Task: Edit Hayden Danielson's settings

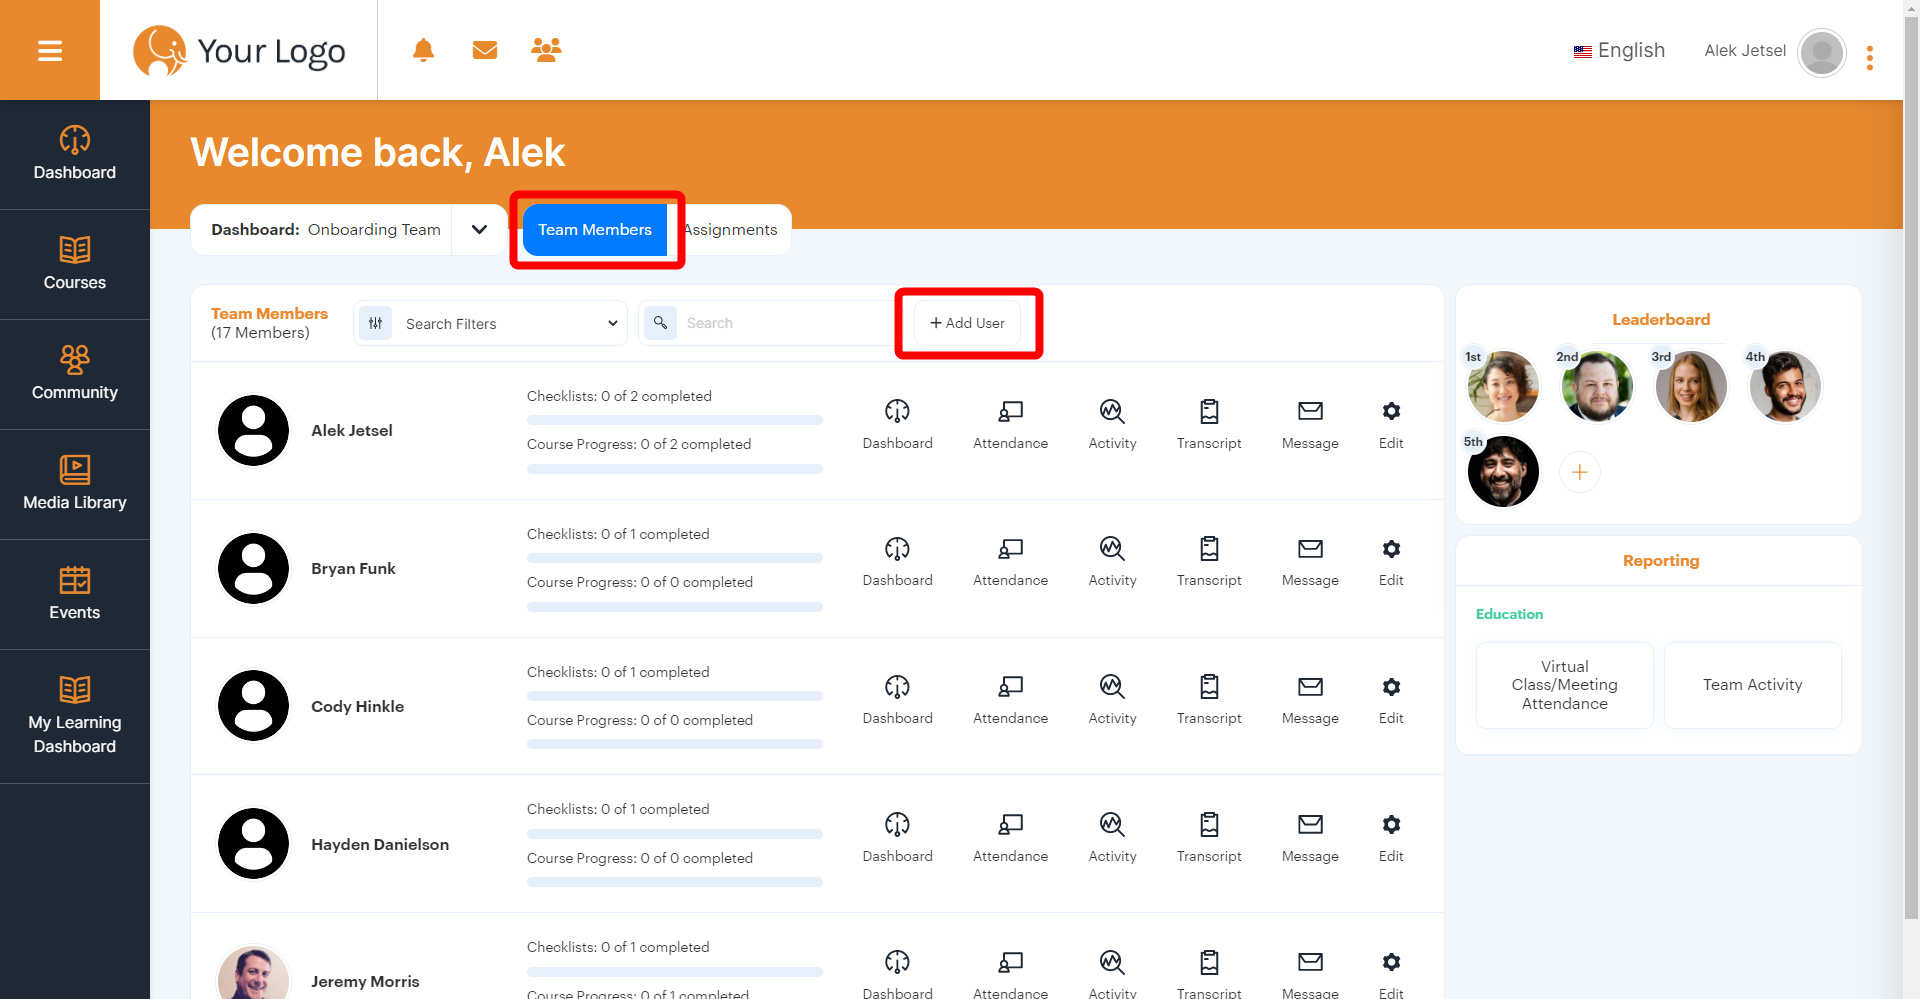Action: (1391, 838)
